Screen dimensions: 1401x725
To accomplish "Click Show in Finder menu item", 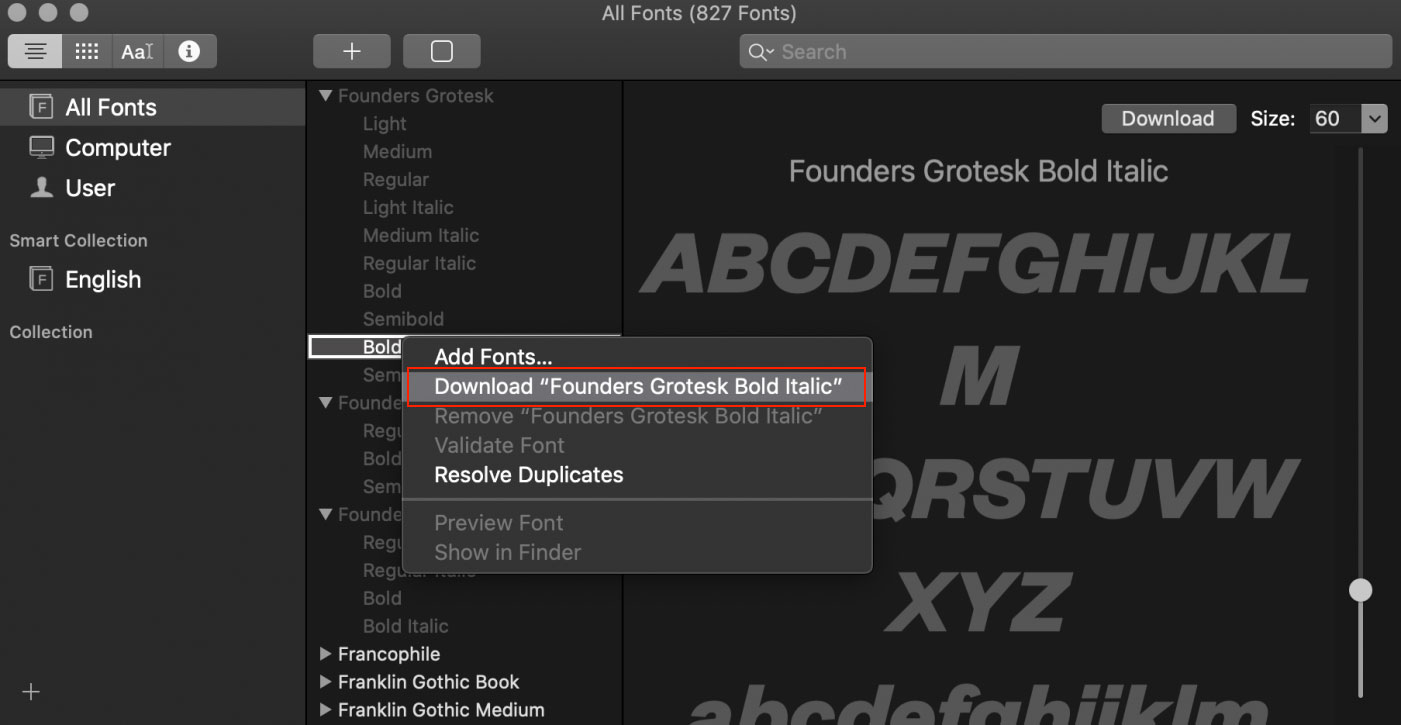I will pos(637,552).
